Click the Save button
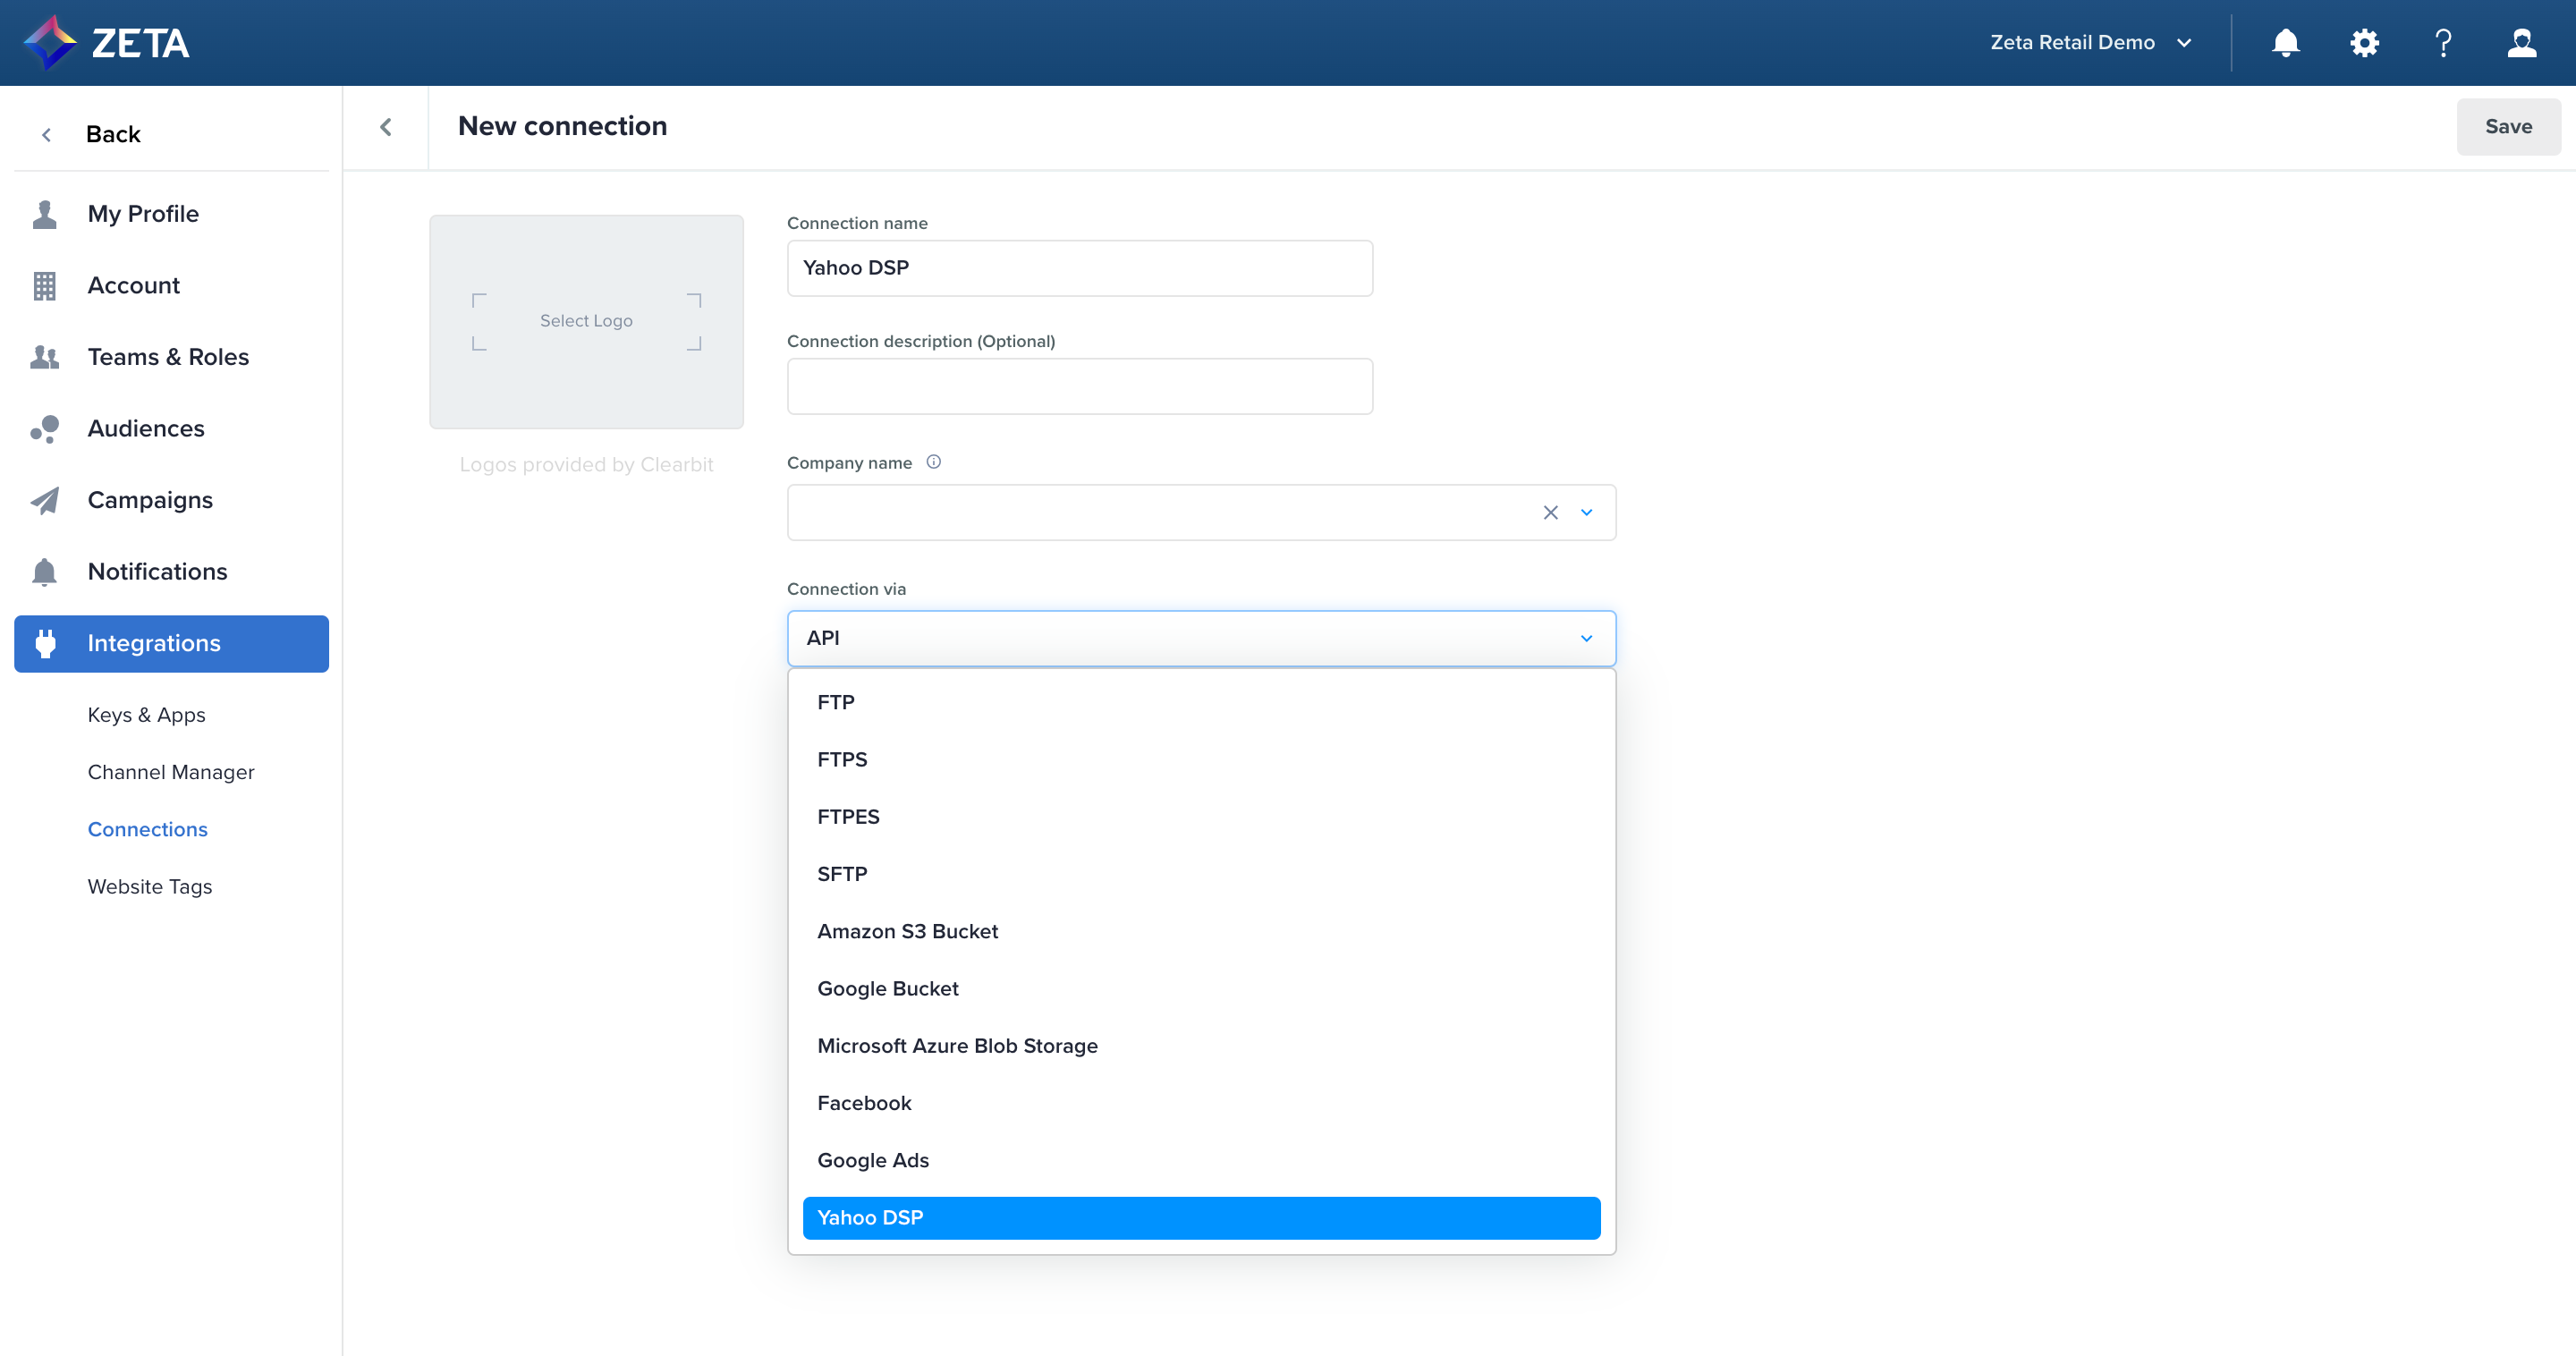The height and width of the screenshot is (1356, 2576). pyautogui.click(x=2507, y=127)
